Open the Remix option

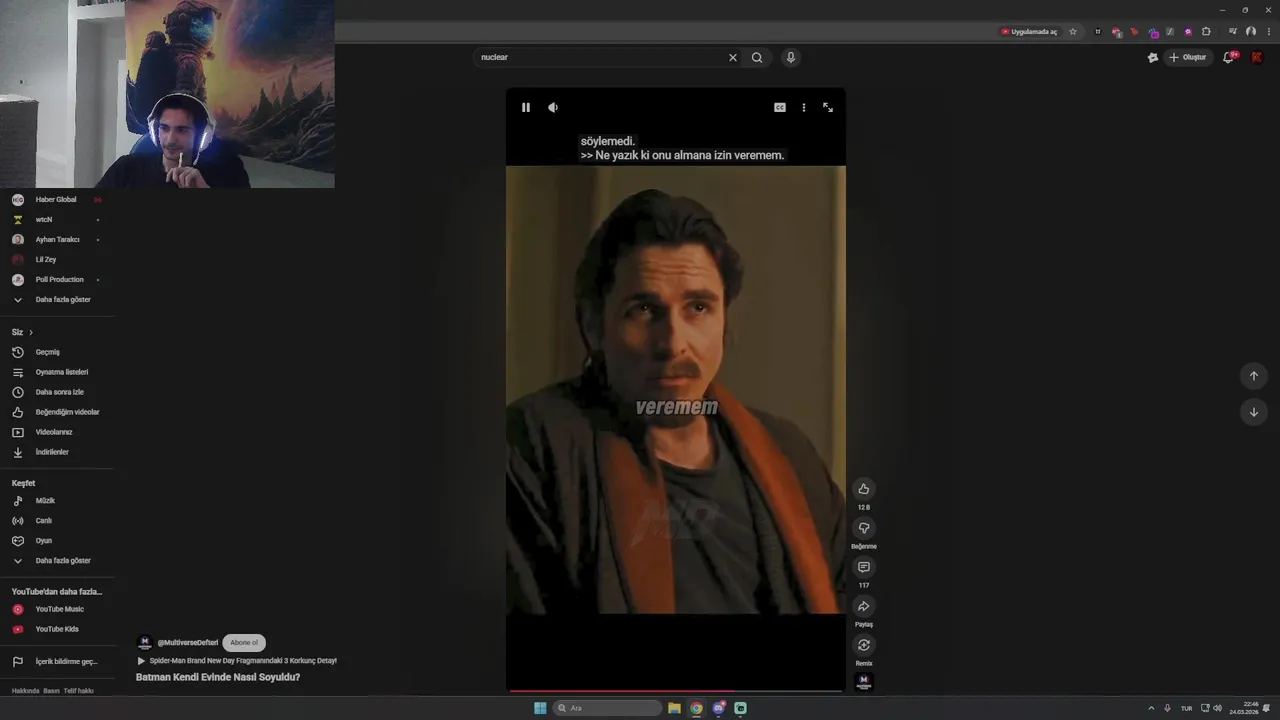click(864, 645)
